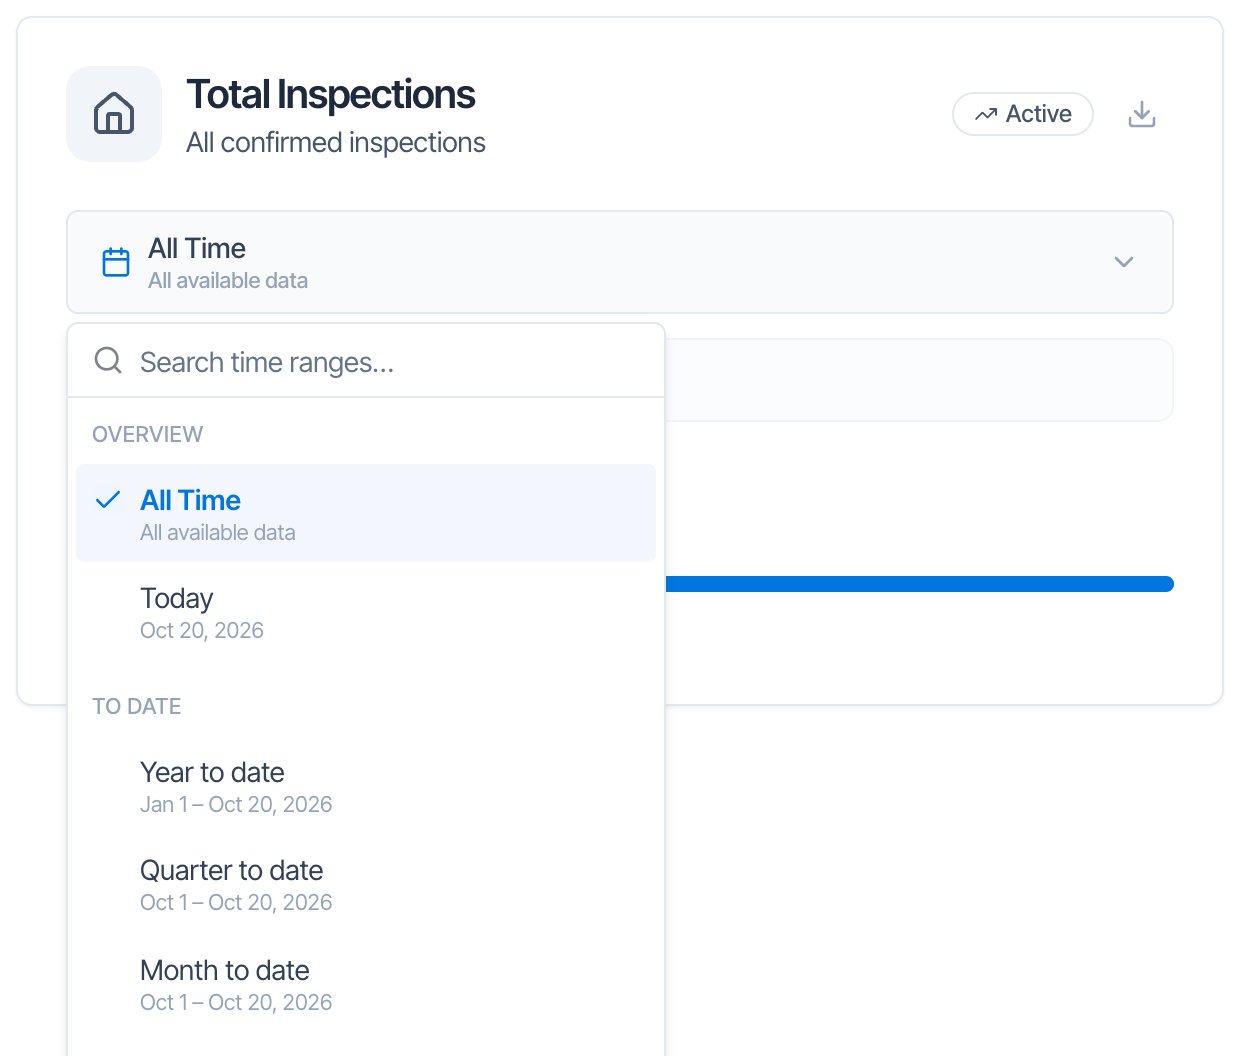This screenshot has height=1056, width=1240.
Task: Pick Quarter to date range
Action: [366, 885]
